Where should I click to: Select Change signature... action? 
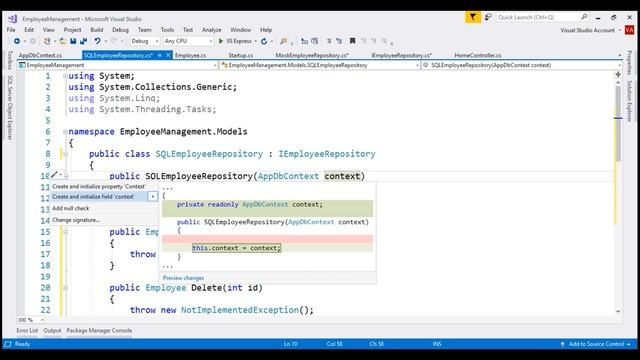coord(76,220)
